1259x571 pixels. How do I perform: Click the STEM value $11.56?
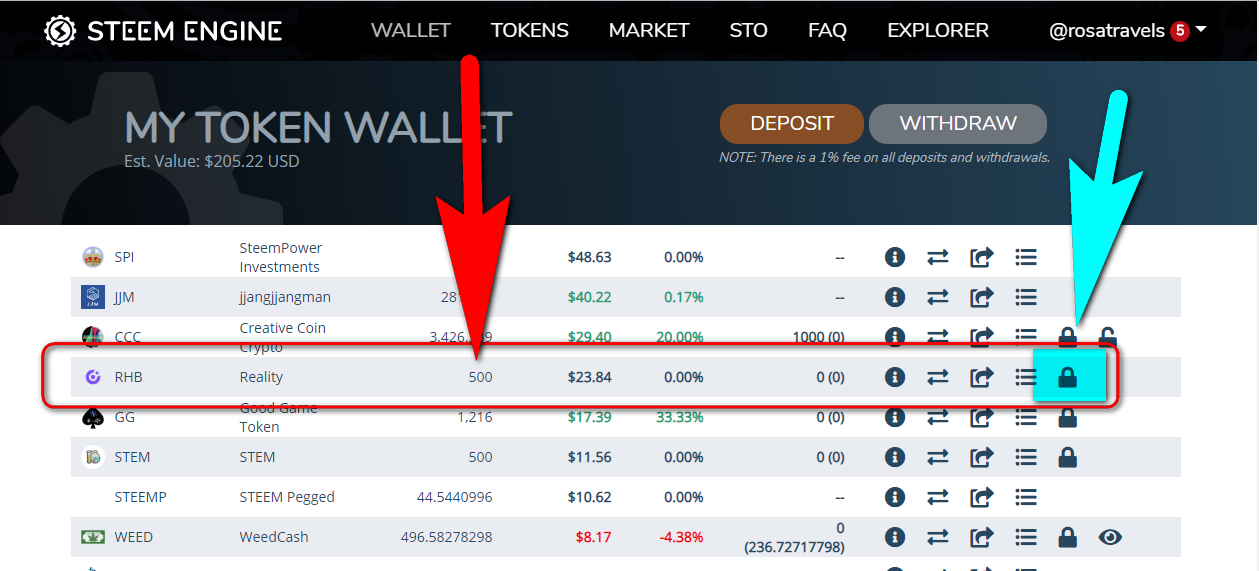(x=590, y=457)
